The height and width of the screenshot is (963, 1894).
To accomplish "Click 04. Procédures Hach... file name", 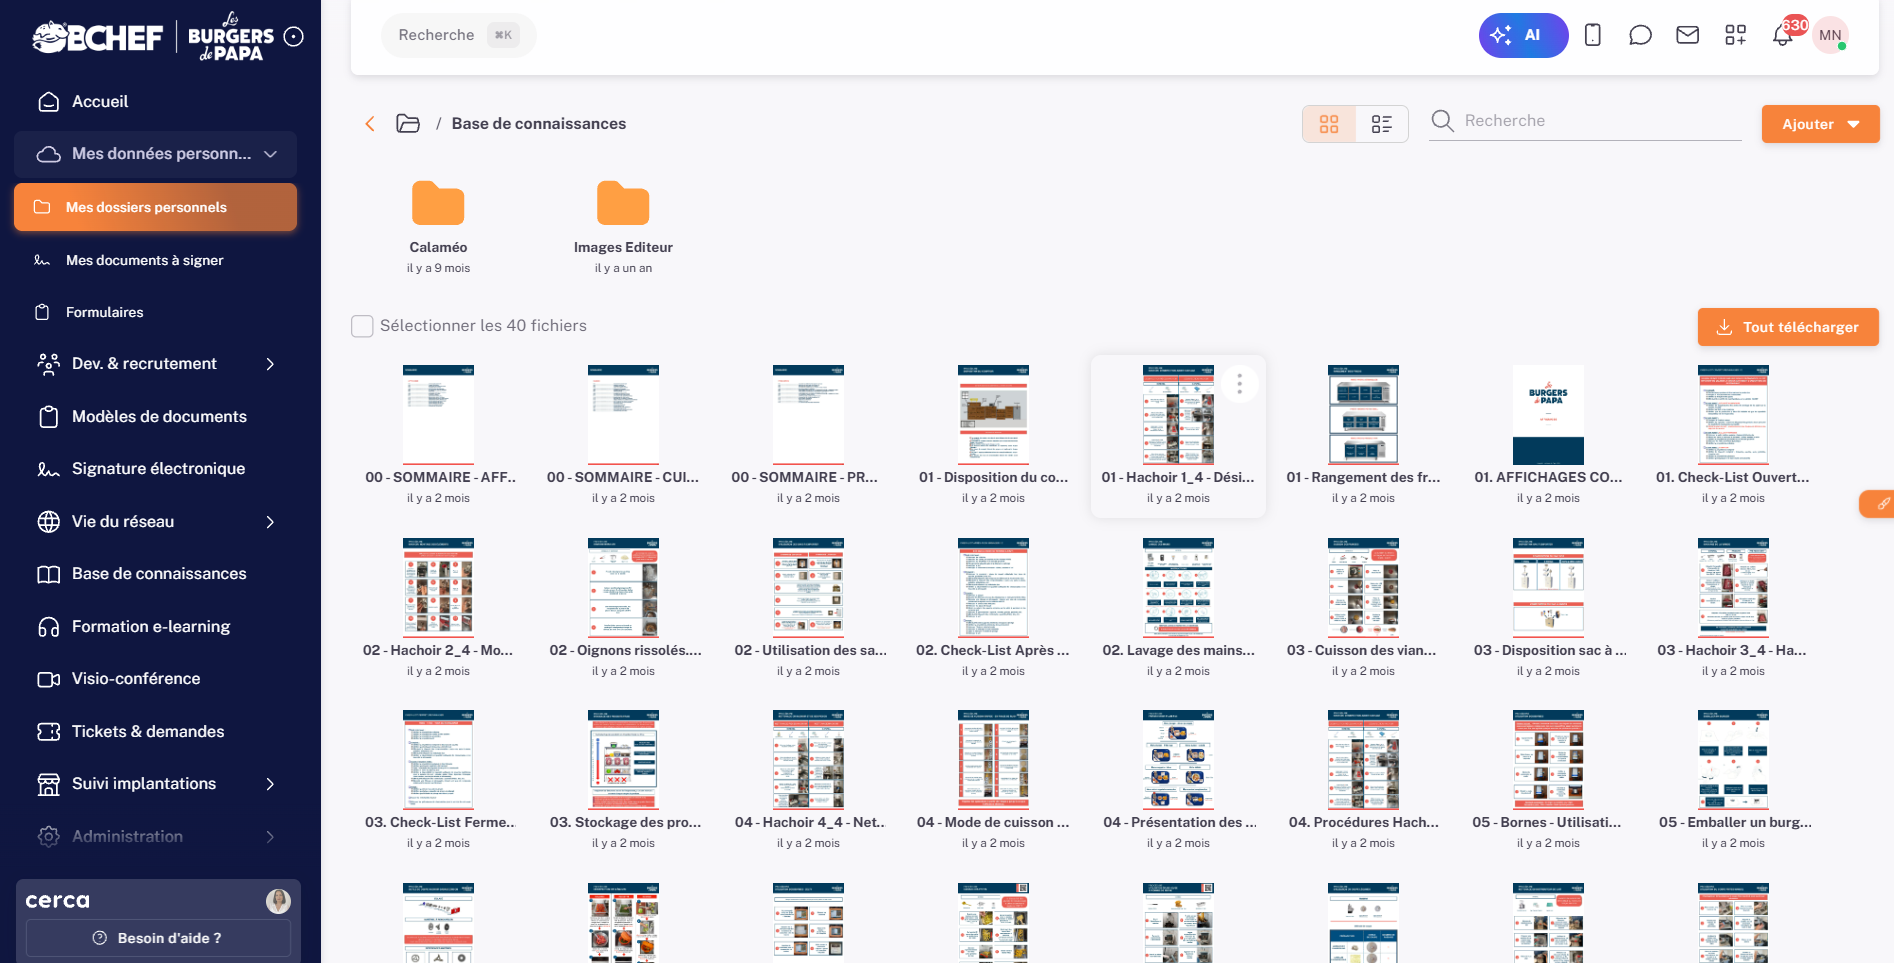I will [1364, 822].
